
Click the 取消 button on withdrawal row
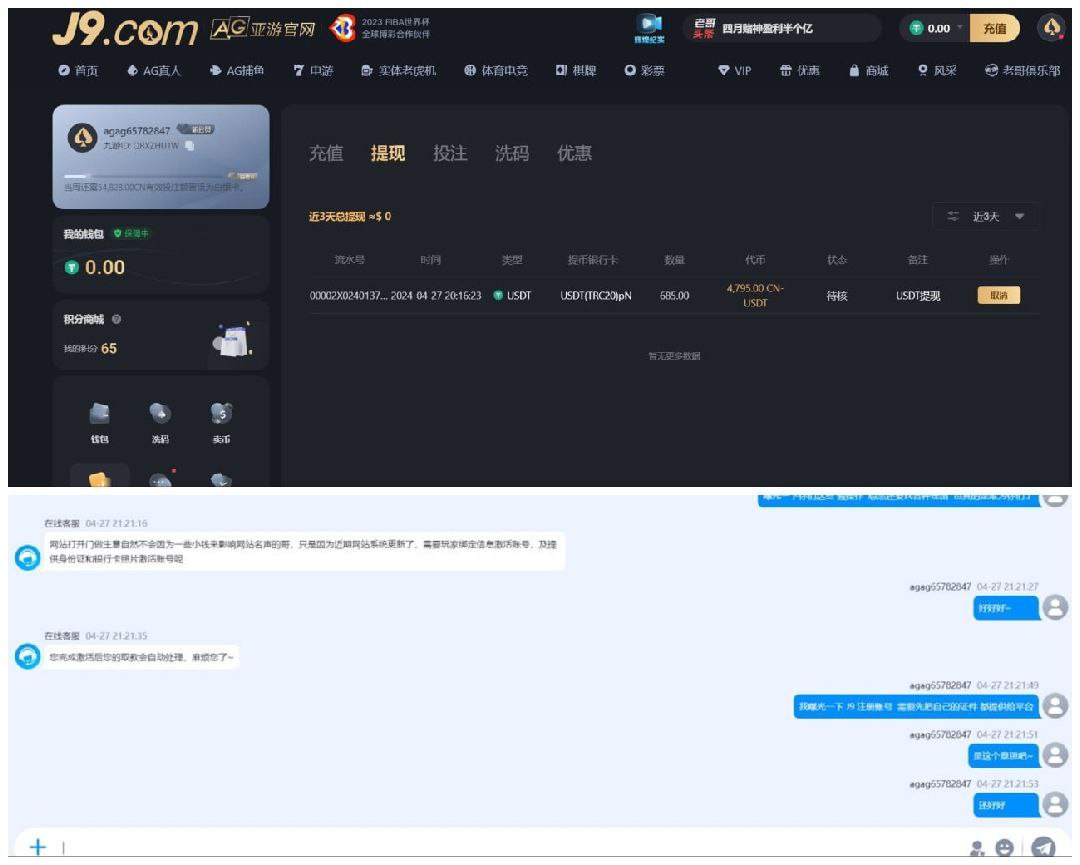click(998, 295)
